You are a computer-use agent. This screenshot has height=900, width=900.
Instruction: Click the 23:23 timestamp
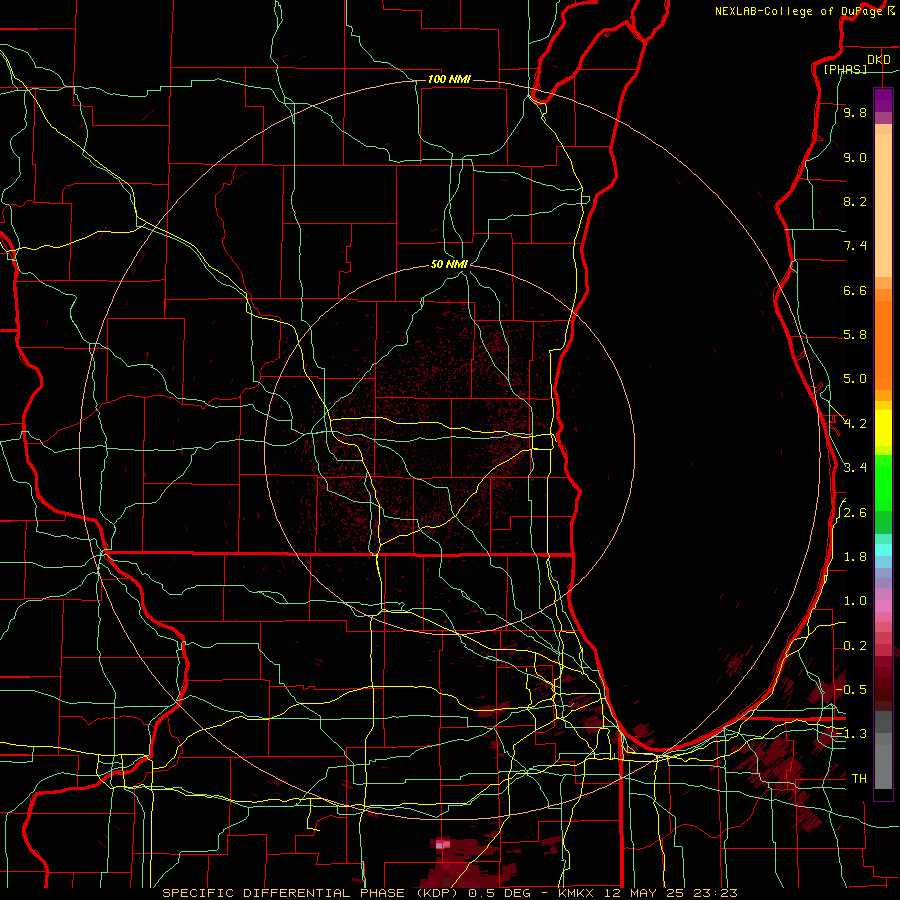[715, 893]
